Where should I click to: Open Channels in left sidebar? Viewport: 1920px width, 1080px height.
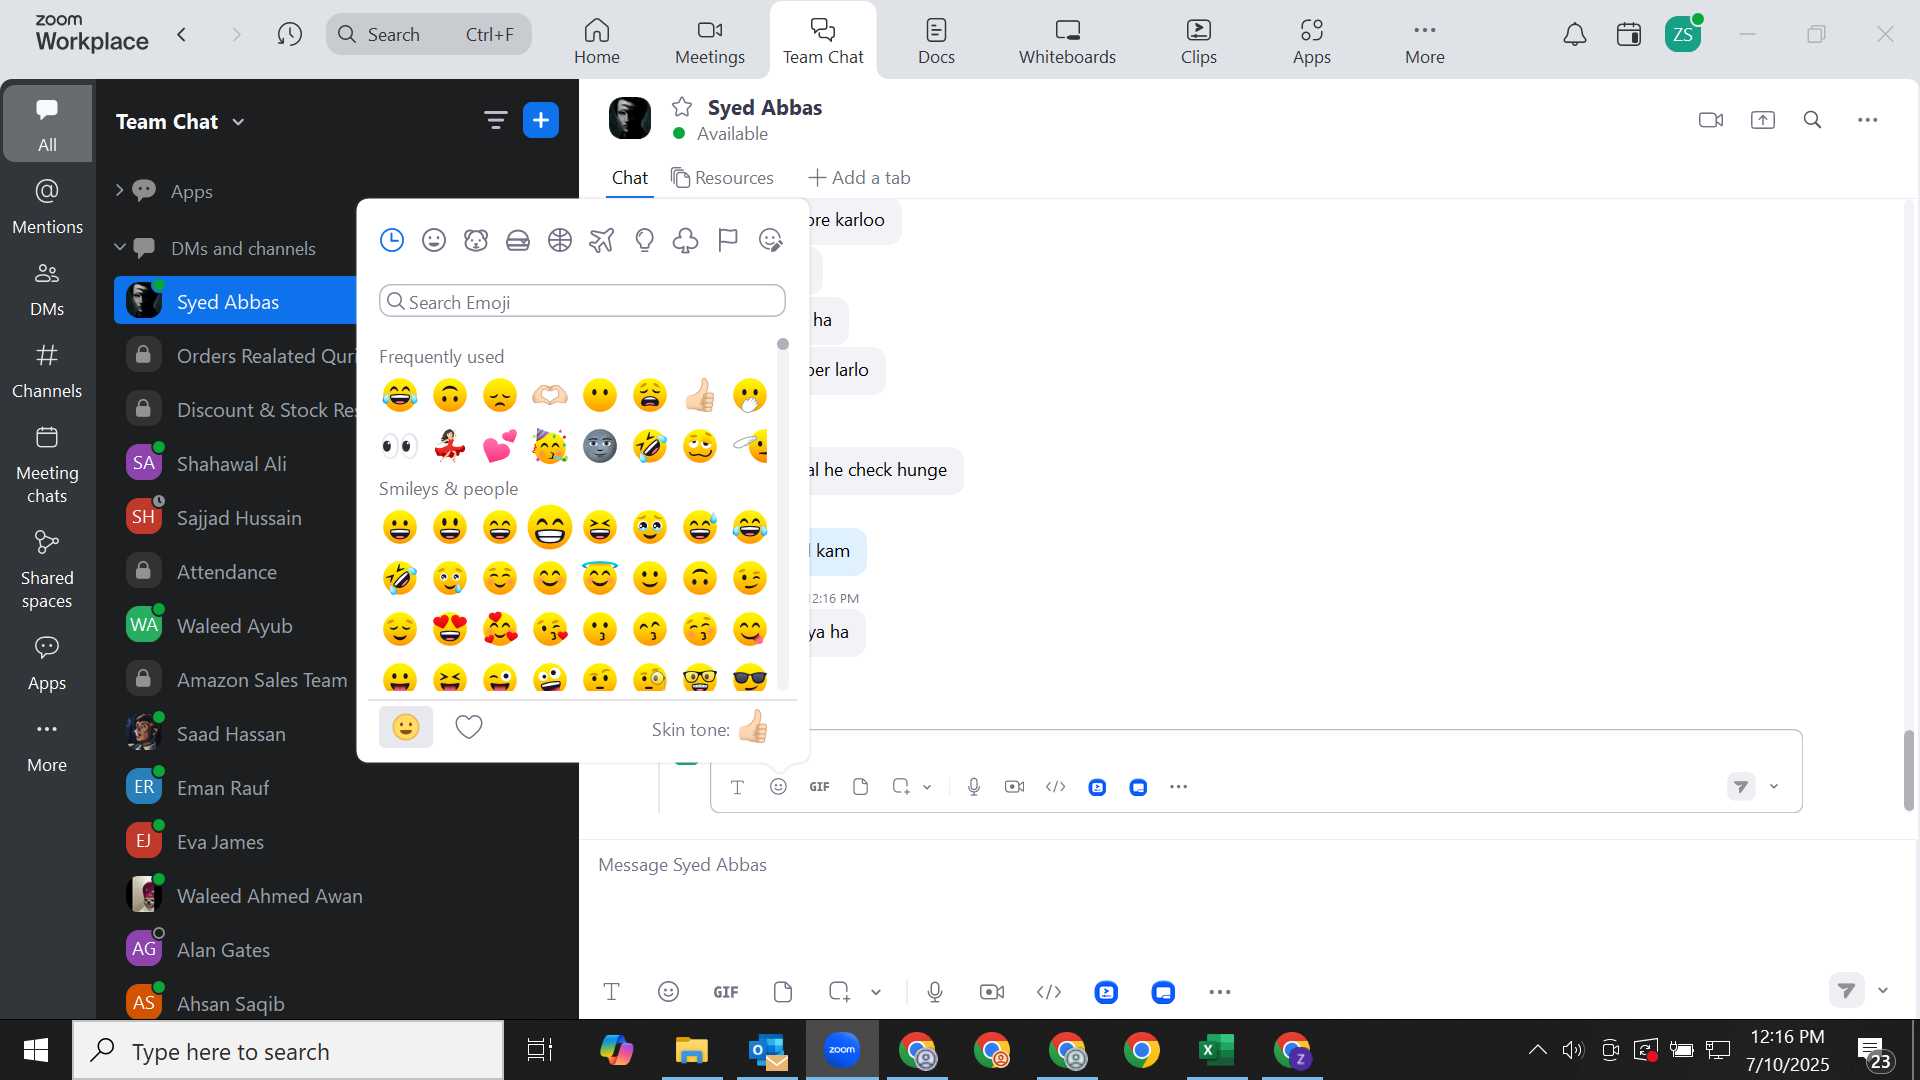pyautogui.click(x=47, y=371)
